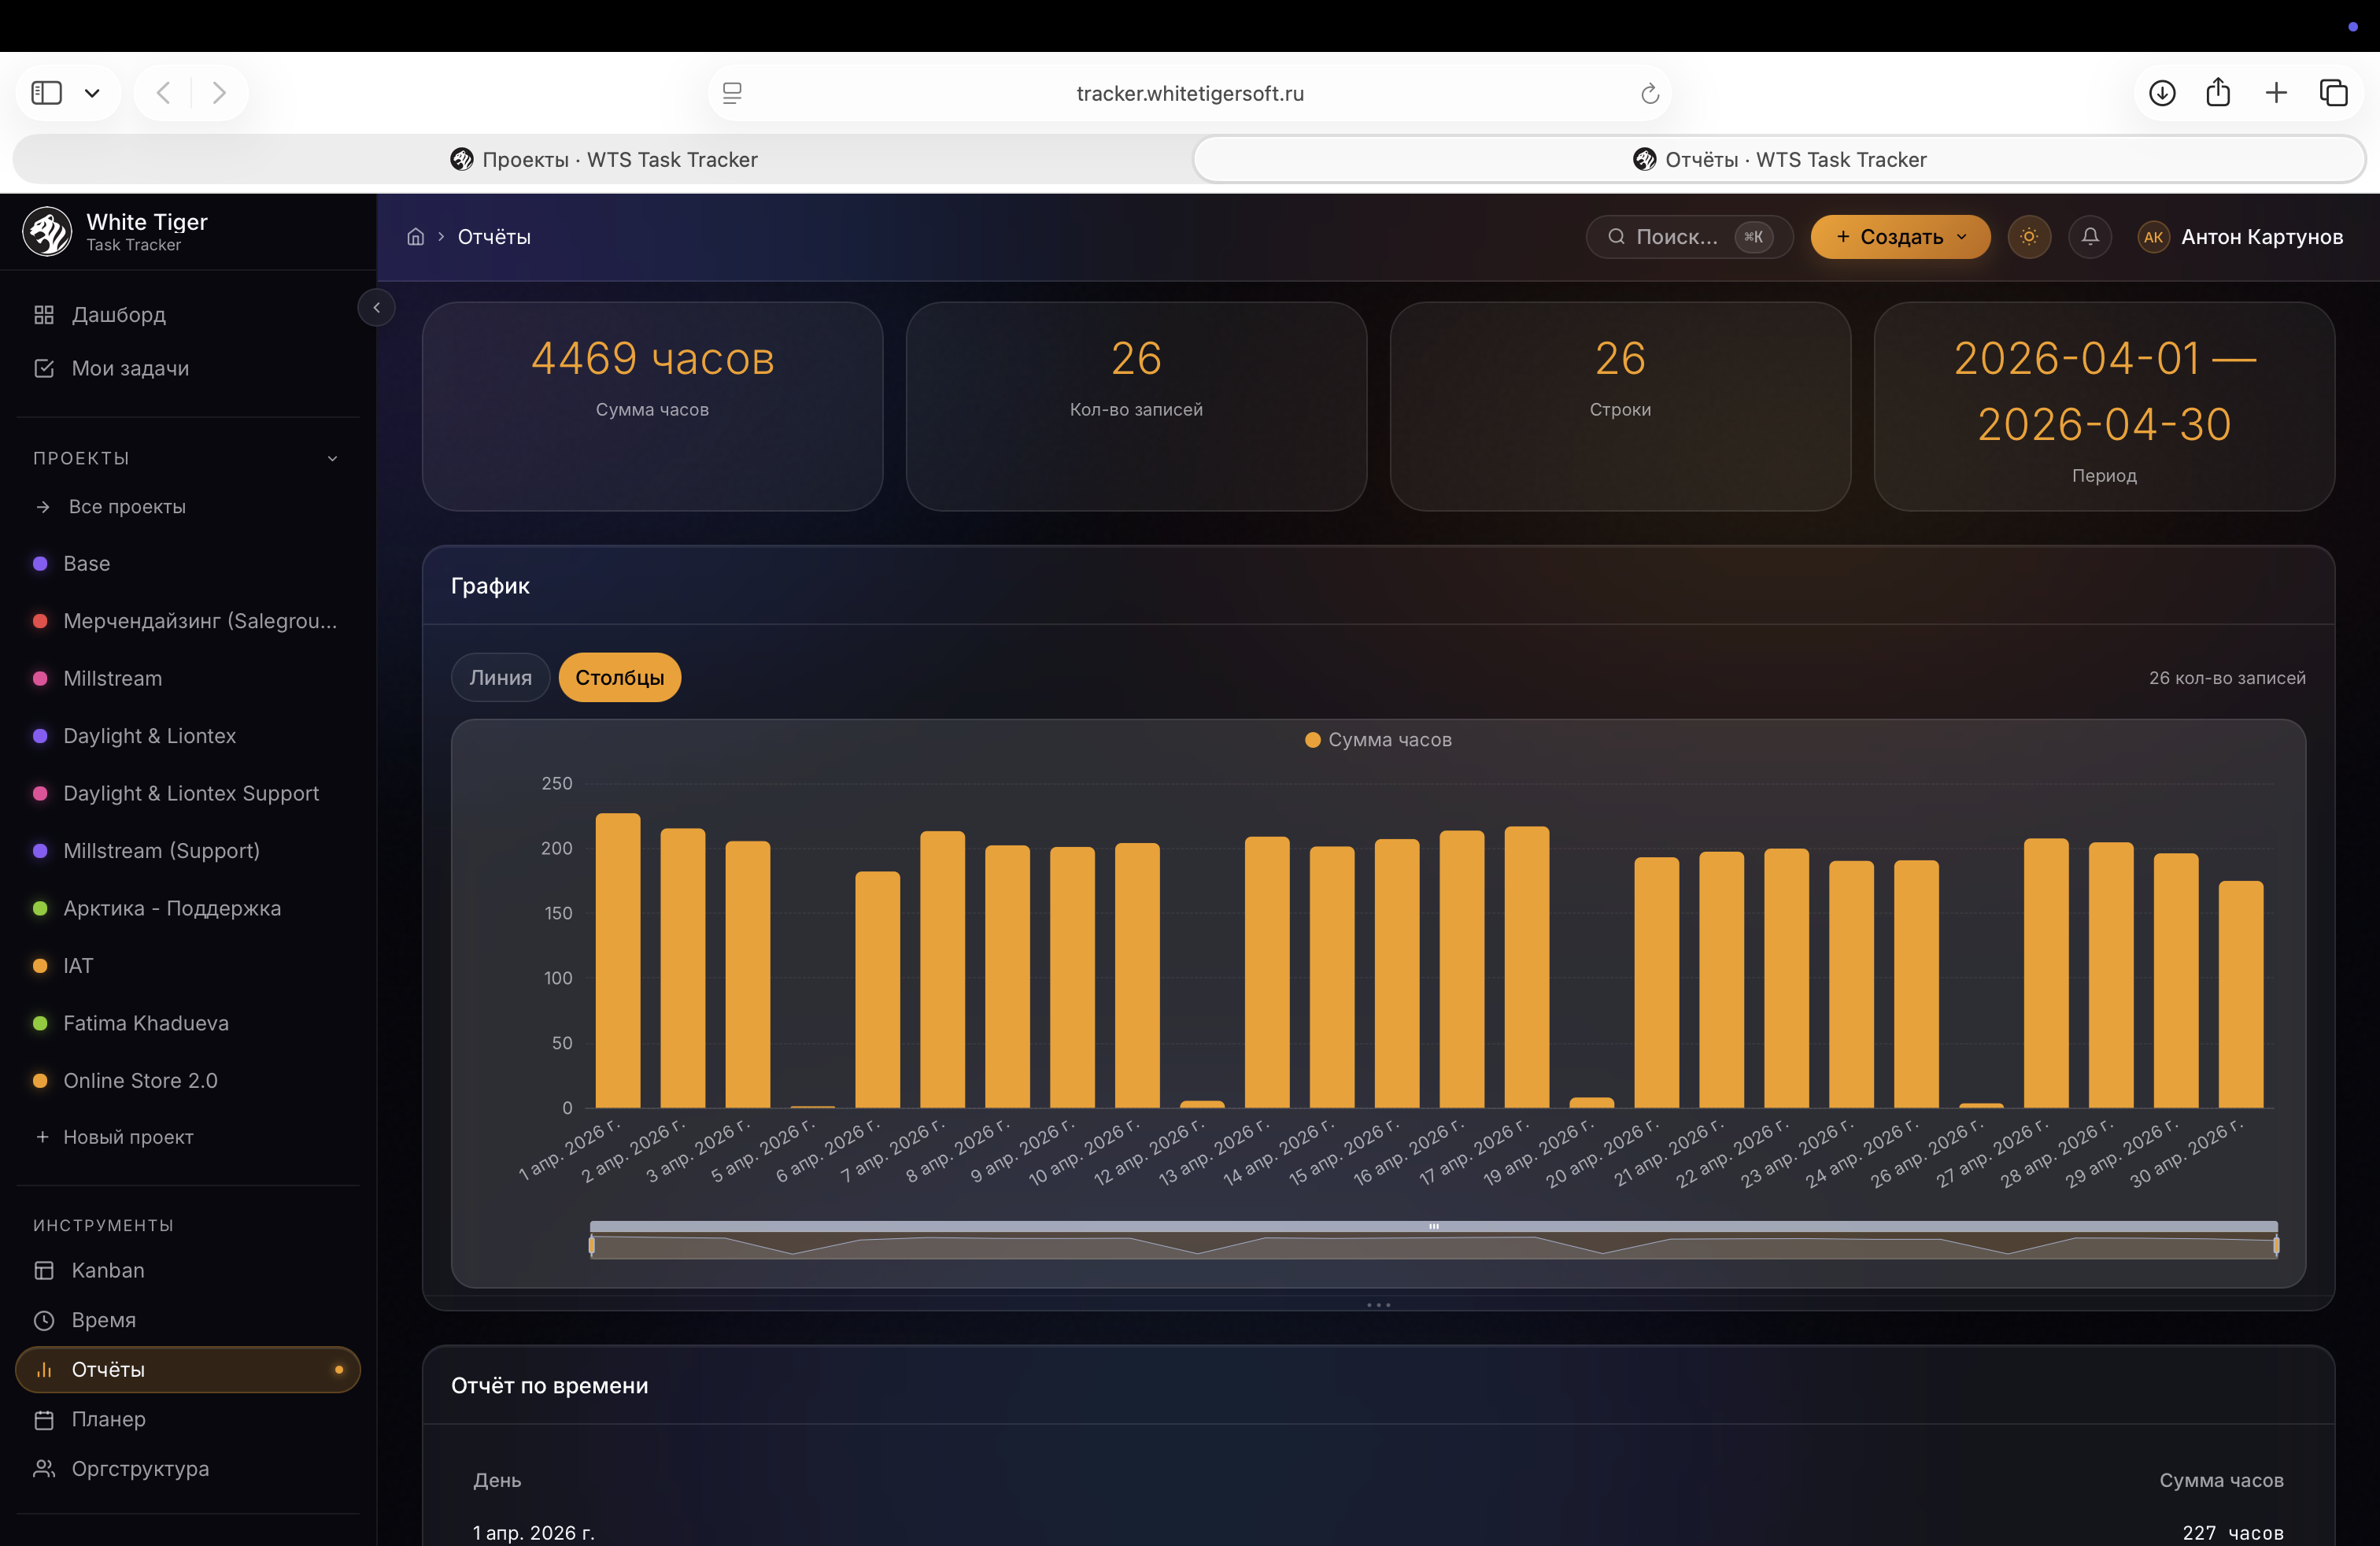
Task: Click the browser share icon
Action: 2218,93
